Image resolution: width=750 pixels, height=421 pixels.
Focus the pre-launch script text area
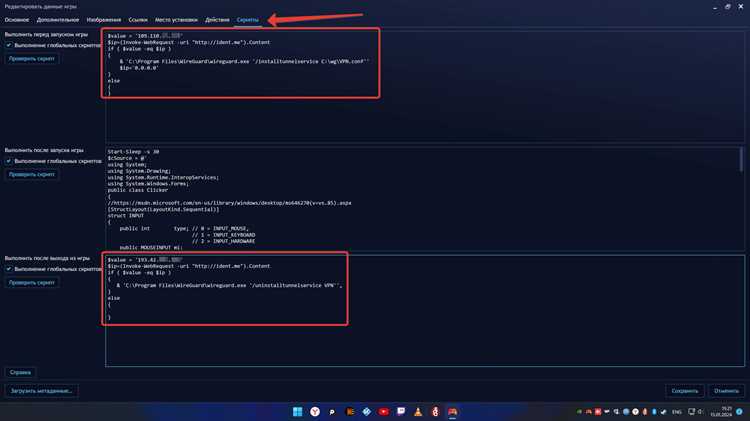point(425,87)
